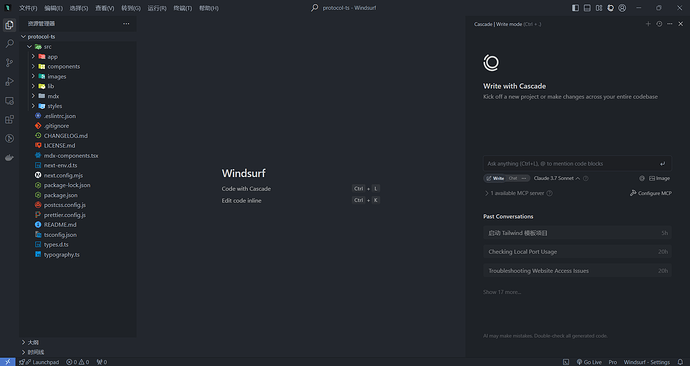Click the customize layout icon
690x366 pixels.
(x=599, y=8)
